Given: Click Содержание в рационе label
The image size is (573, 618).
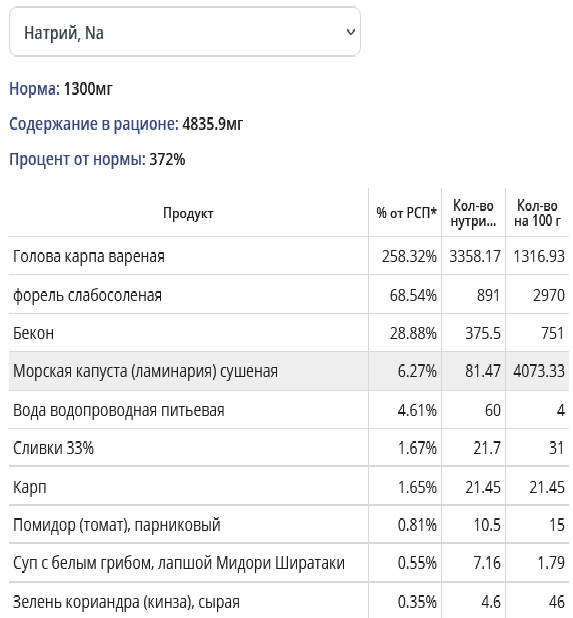Looking at the screenshot, I should click(94, 124).
